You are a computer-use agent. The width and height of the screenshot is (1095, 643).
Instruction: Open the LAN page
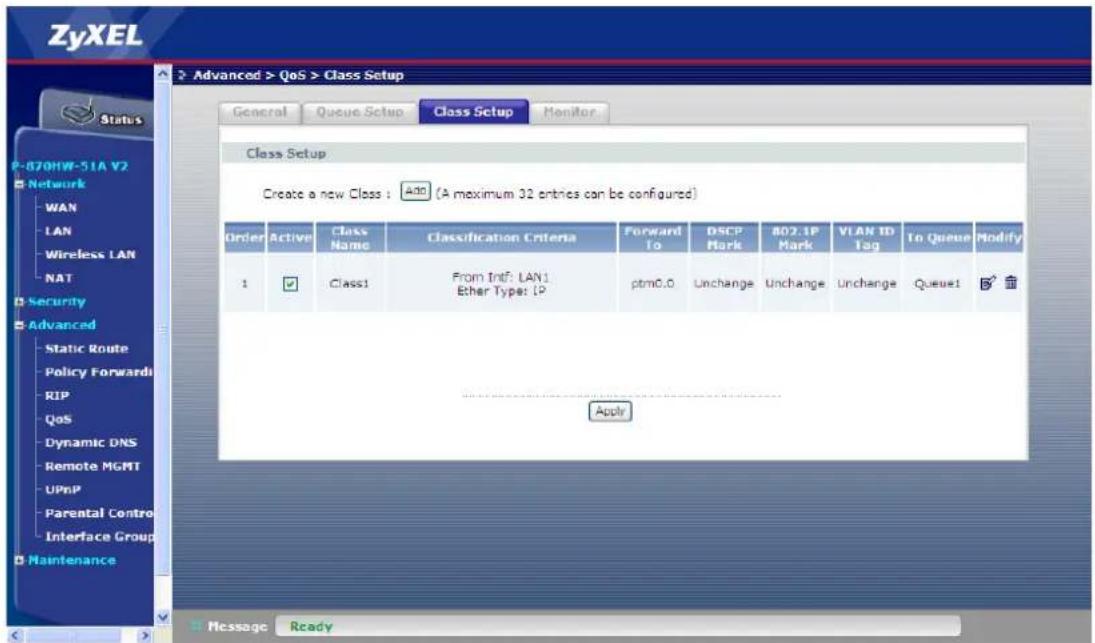point(58,231)
